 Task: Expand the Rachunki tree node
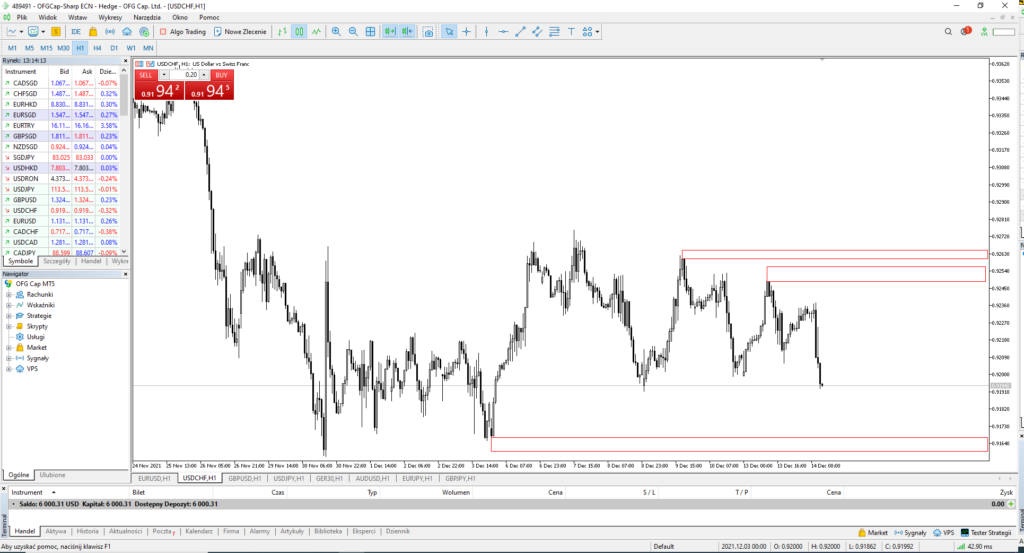click(x=9, y=295)
